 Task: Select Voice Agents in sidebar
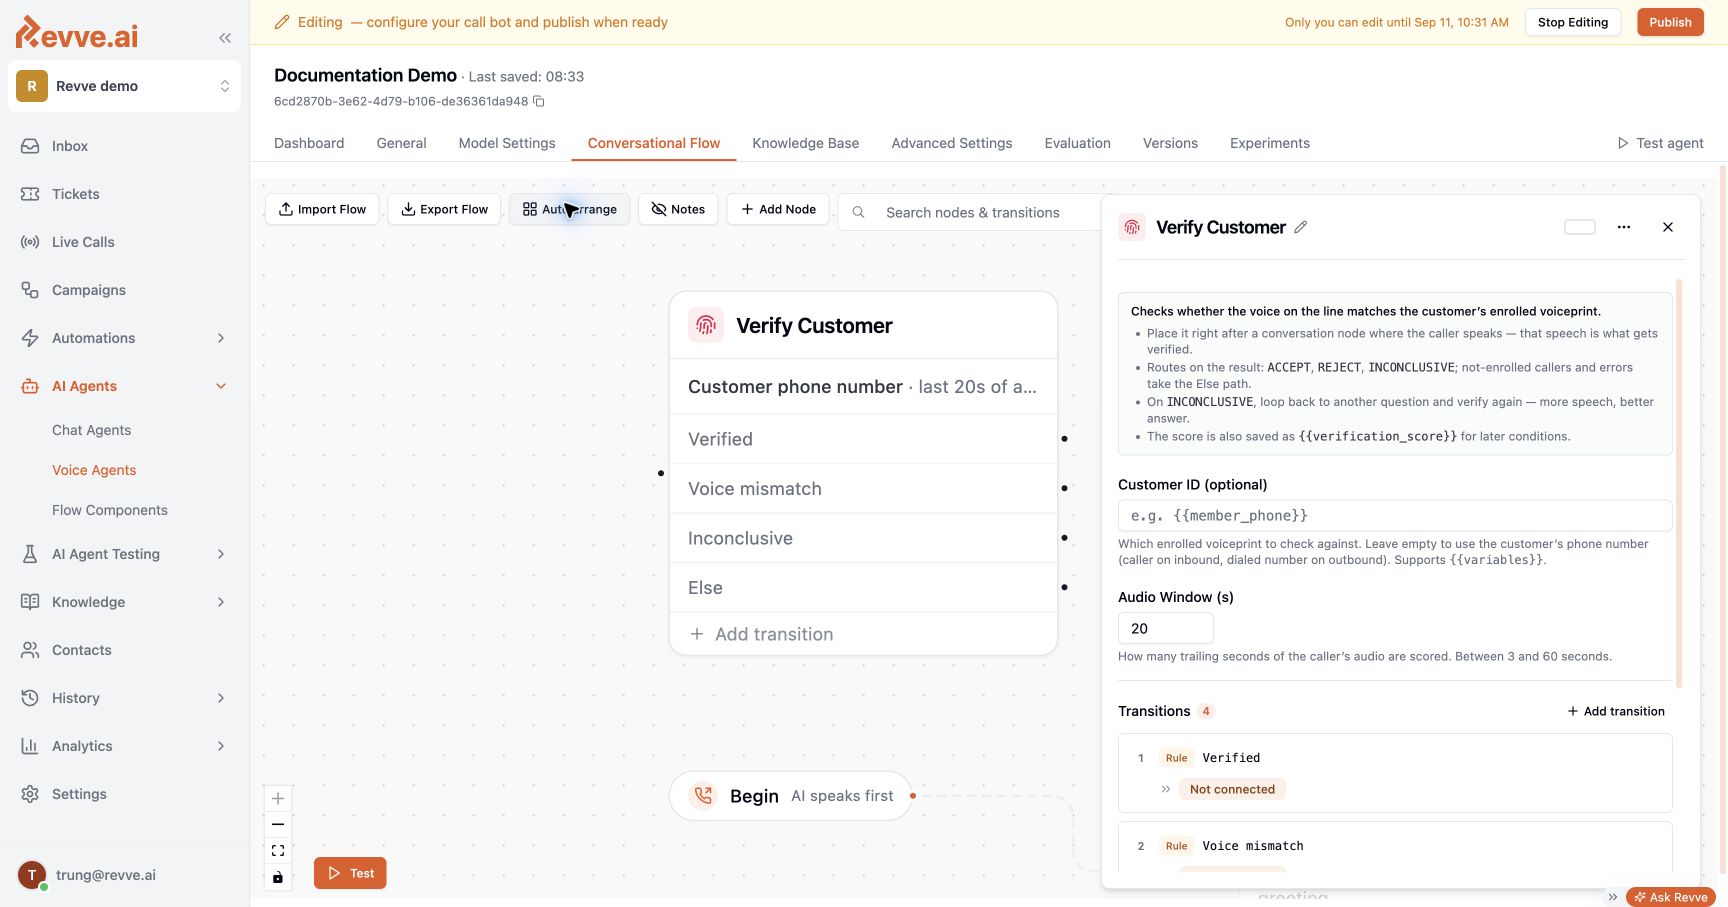tap(94, 470)
